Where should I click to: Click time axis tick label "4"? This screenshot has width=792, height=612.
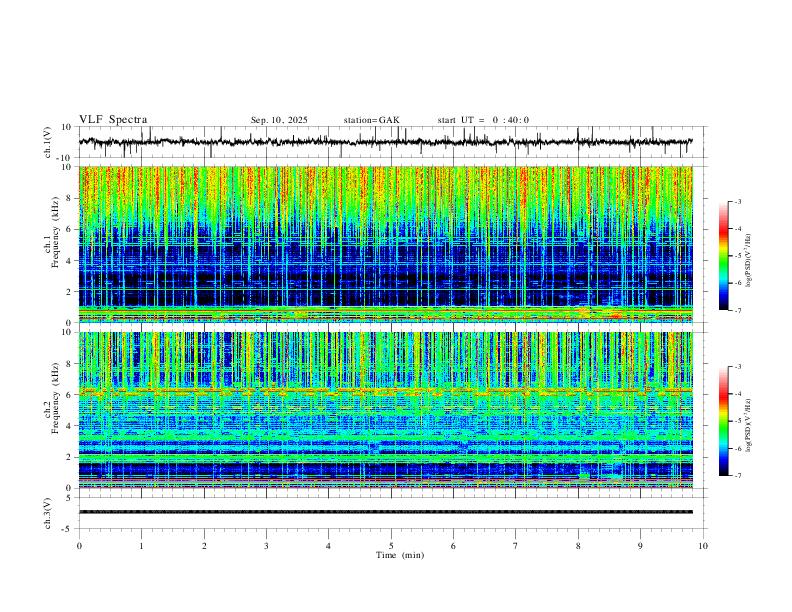click(329, 546)
